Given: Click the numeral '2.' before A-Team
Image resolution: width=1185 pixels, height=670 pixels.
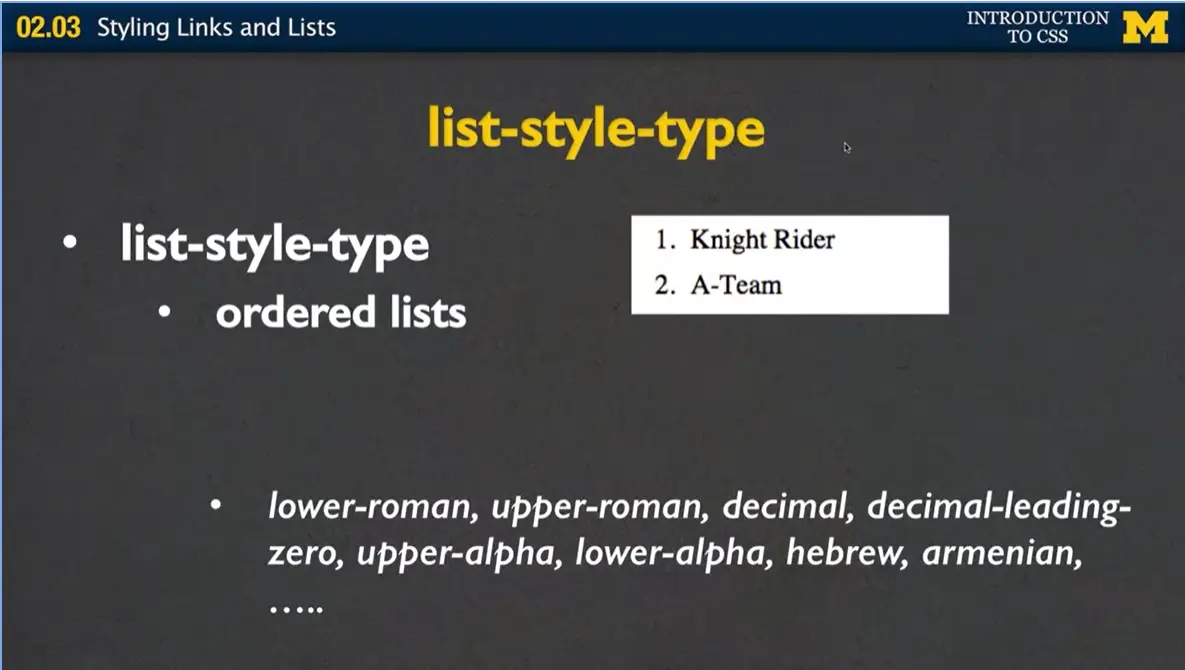Looking at the screenshot, I should tap(664, 284).
